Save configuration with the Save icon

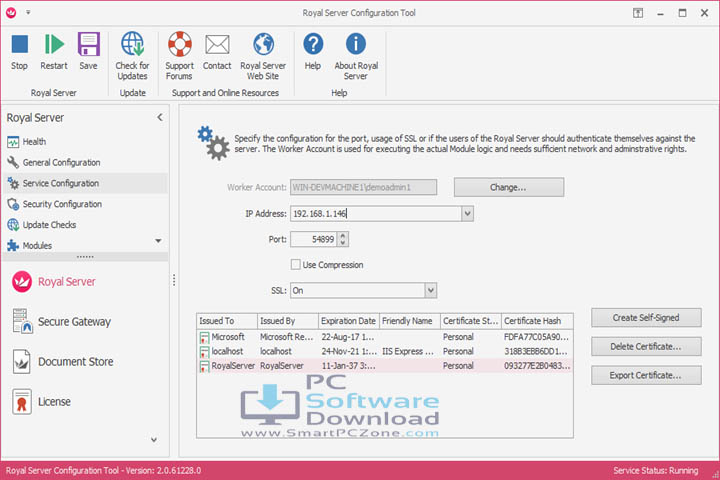pyautogui.click(x=88, y=51)
